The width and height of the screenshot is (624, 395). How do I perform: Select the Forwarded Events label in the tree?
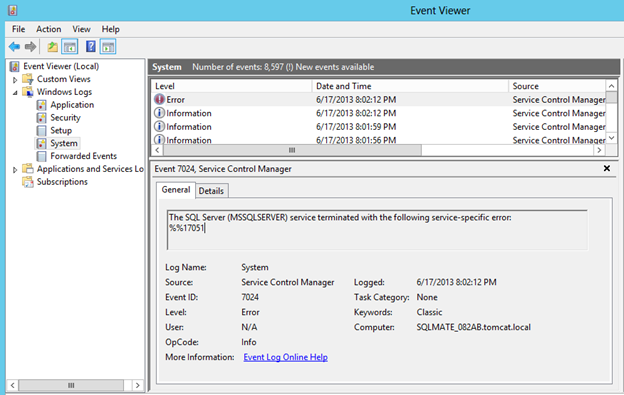point(84,156)
